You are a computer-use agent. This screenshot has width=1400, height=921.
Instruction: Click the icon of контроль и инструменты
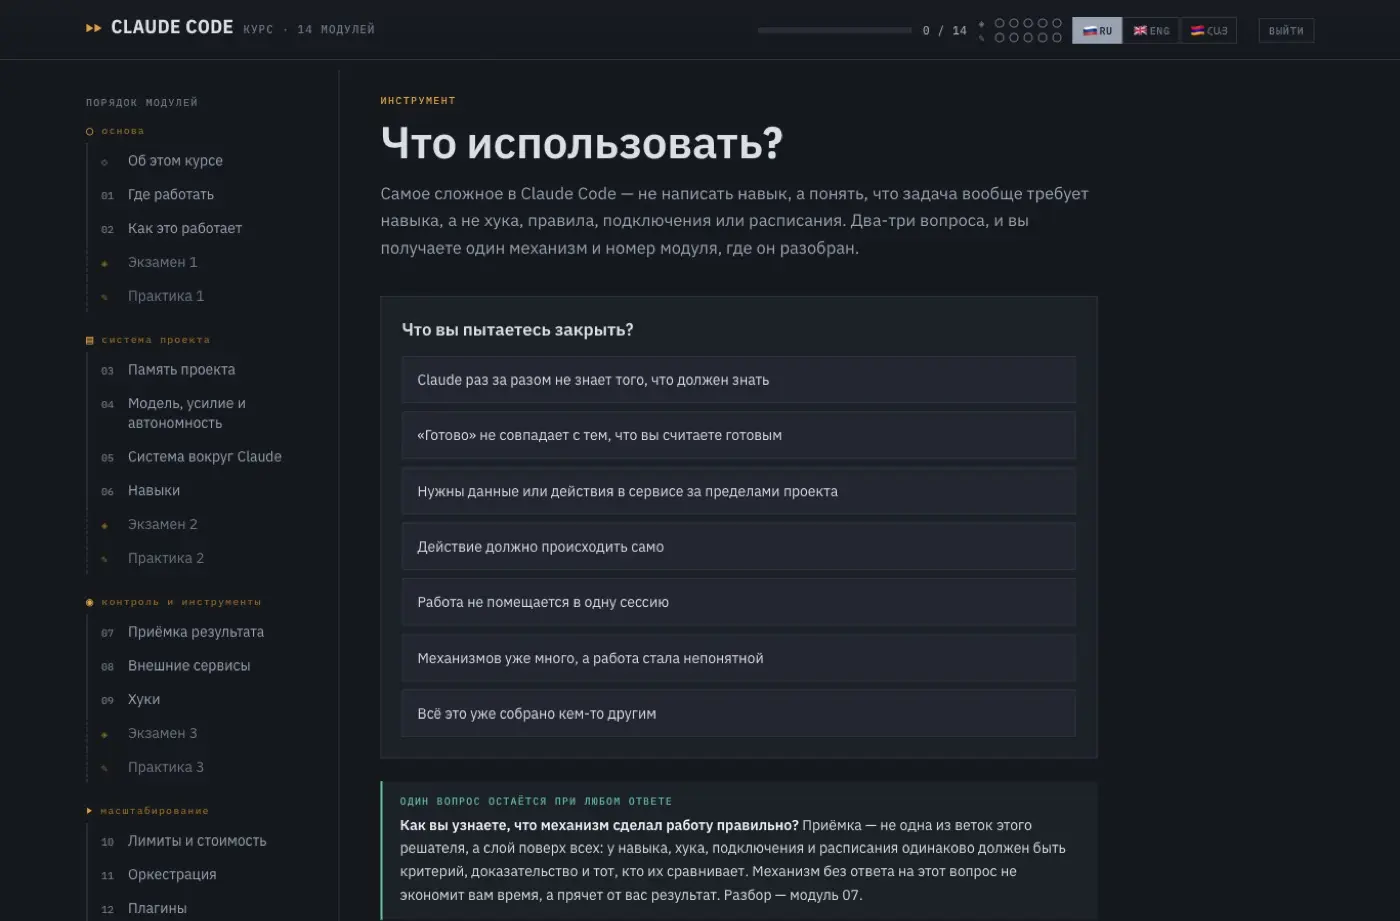pos(90,602)
